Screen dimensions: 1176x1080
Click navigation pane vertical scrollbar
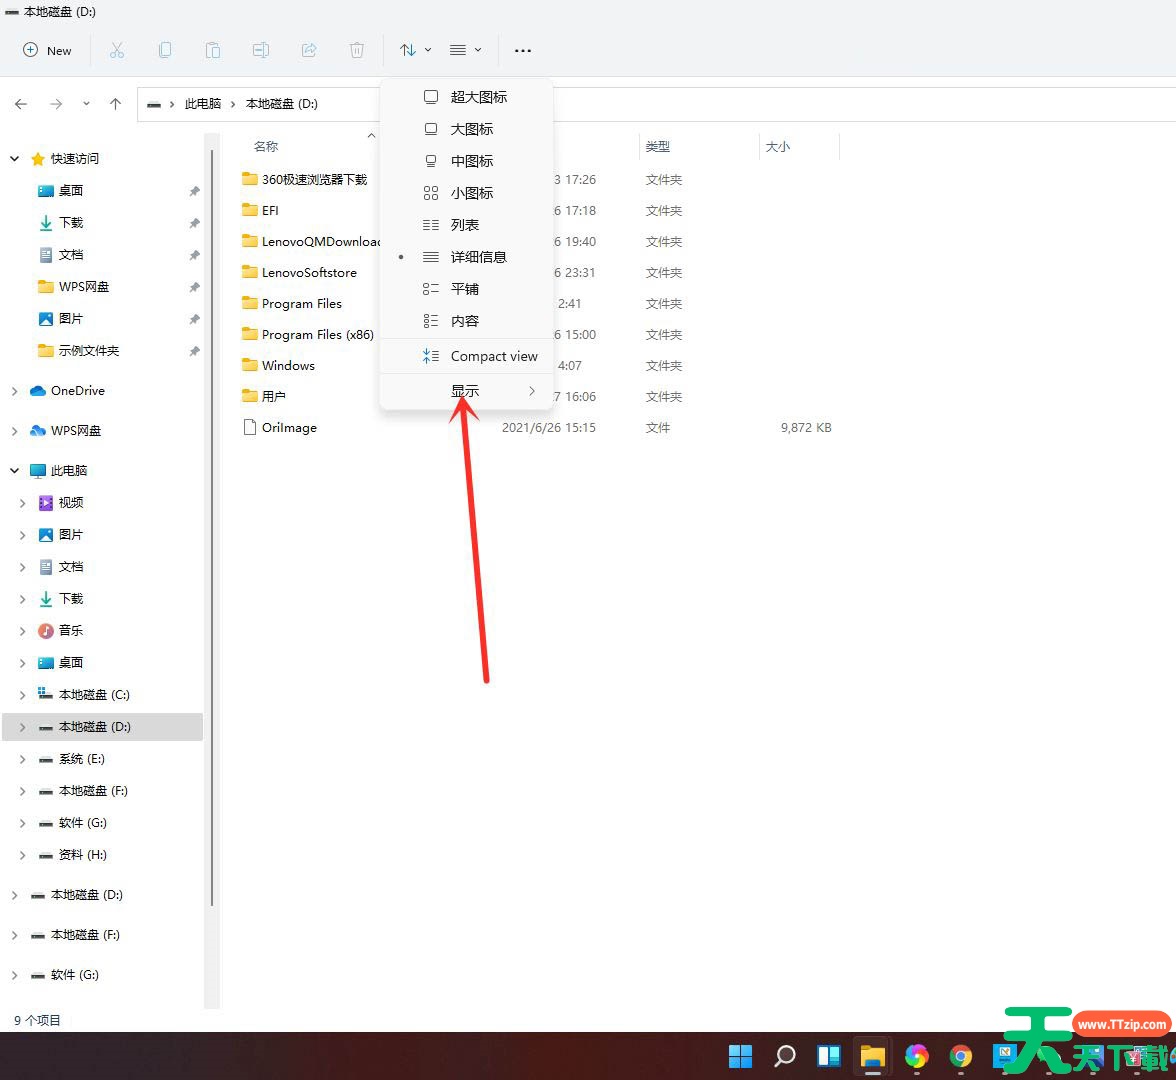point(212,527)
